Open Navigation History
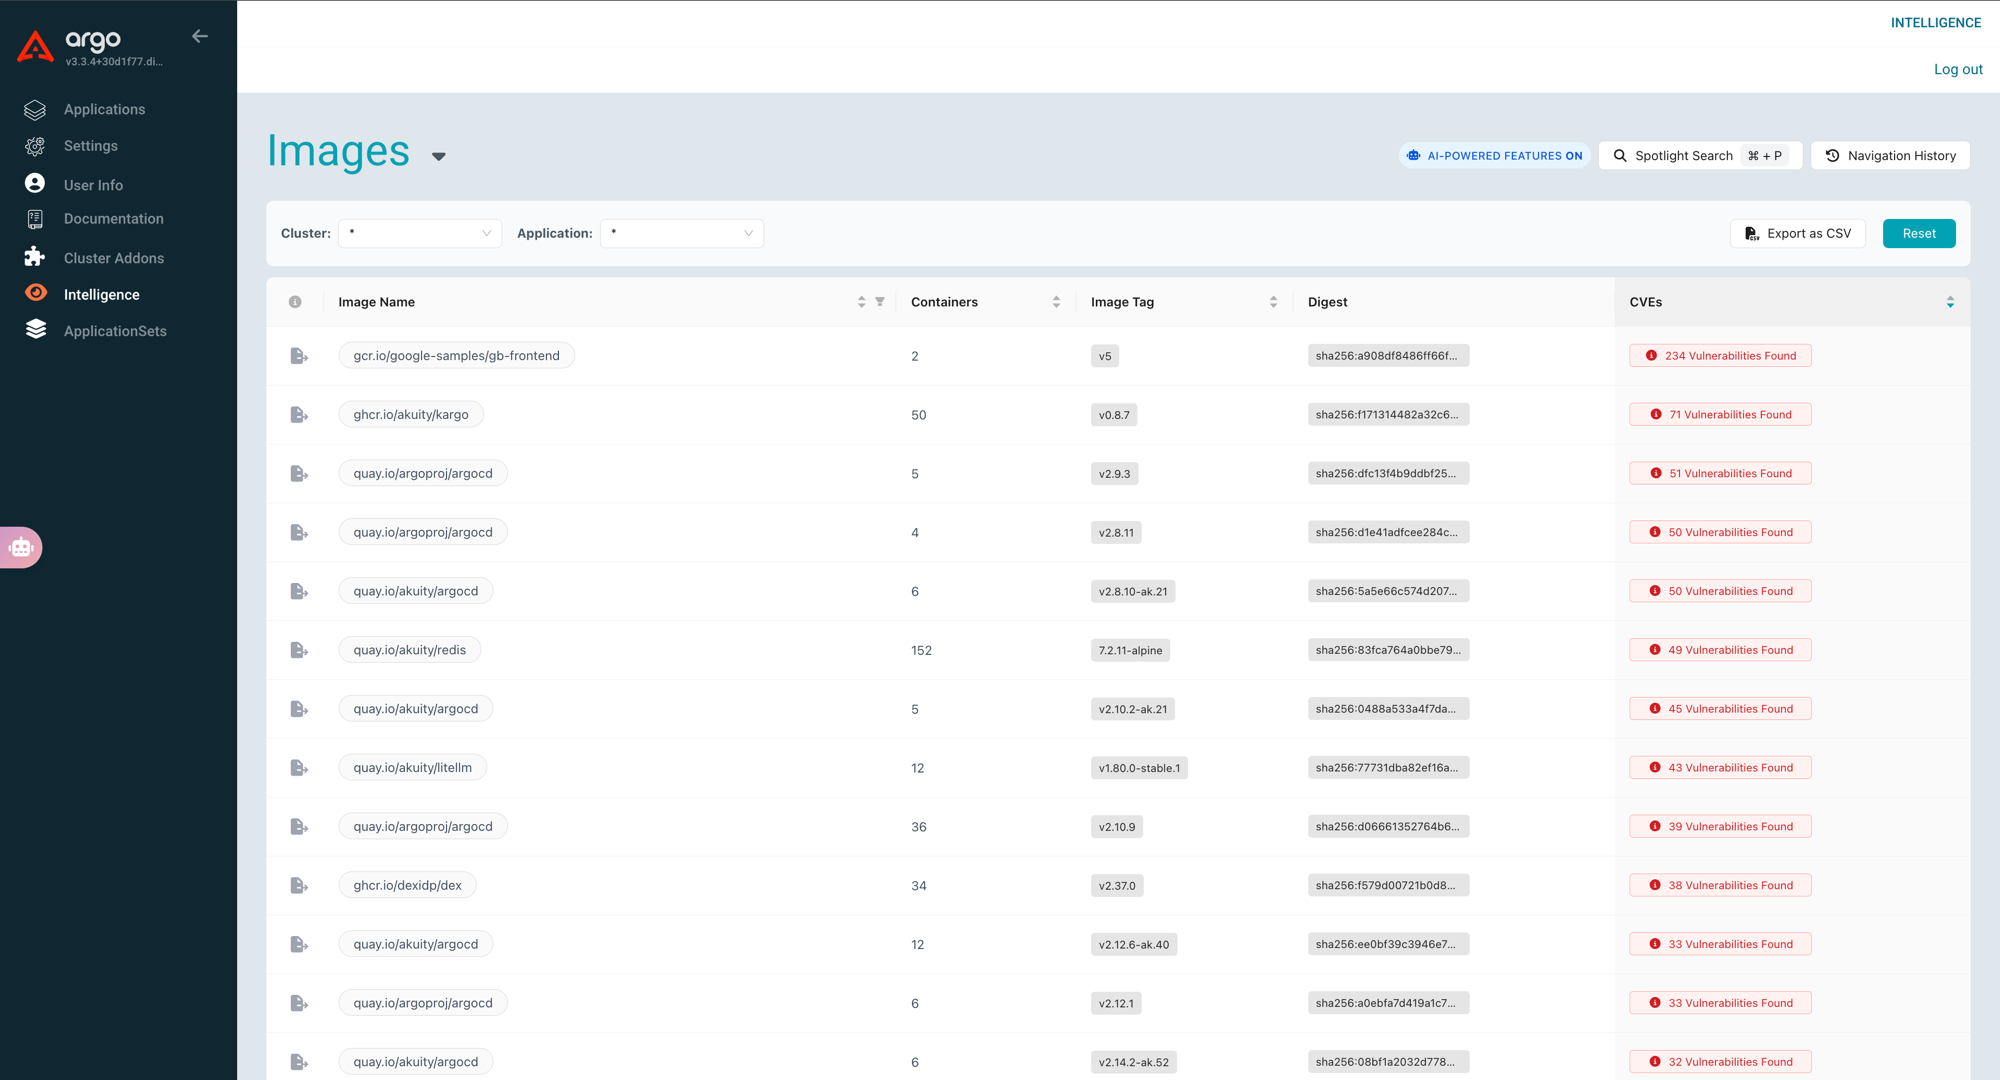The height and width of the screenshot is (1080, 2000). [x=1890, y=156]
